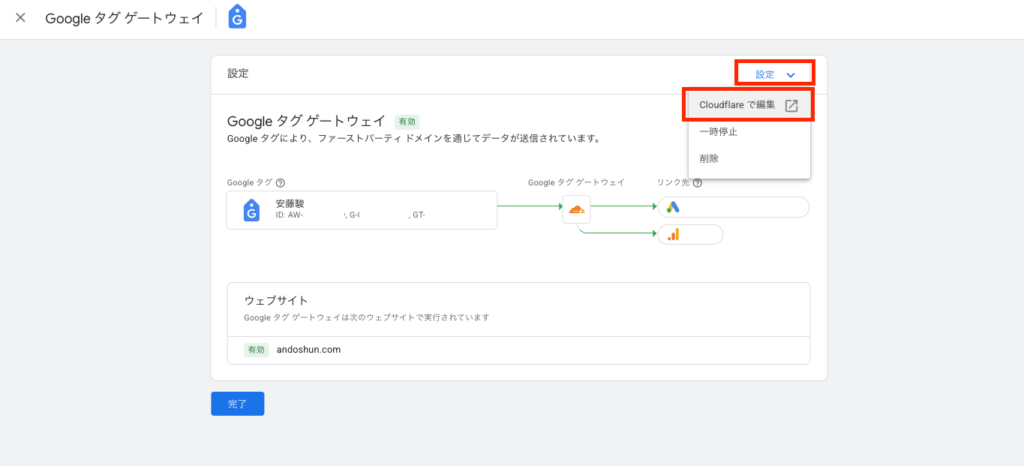Click the help icon next to リンク先
Viewport: 1024px width, 466px height.
pyautogui.click(x=697, y=183)
